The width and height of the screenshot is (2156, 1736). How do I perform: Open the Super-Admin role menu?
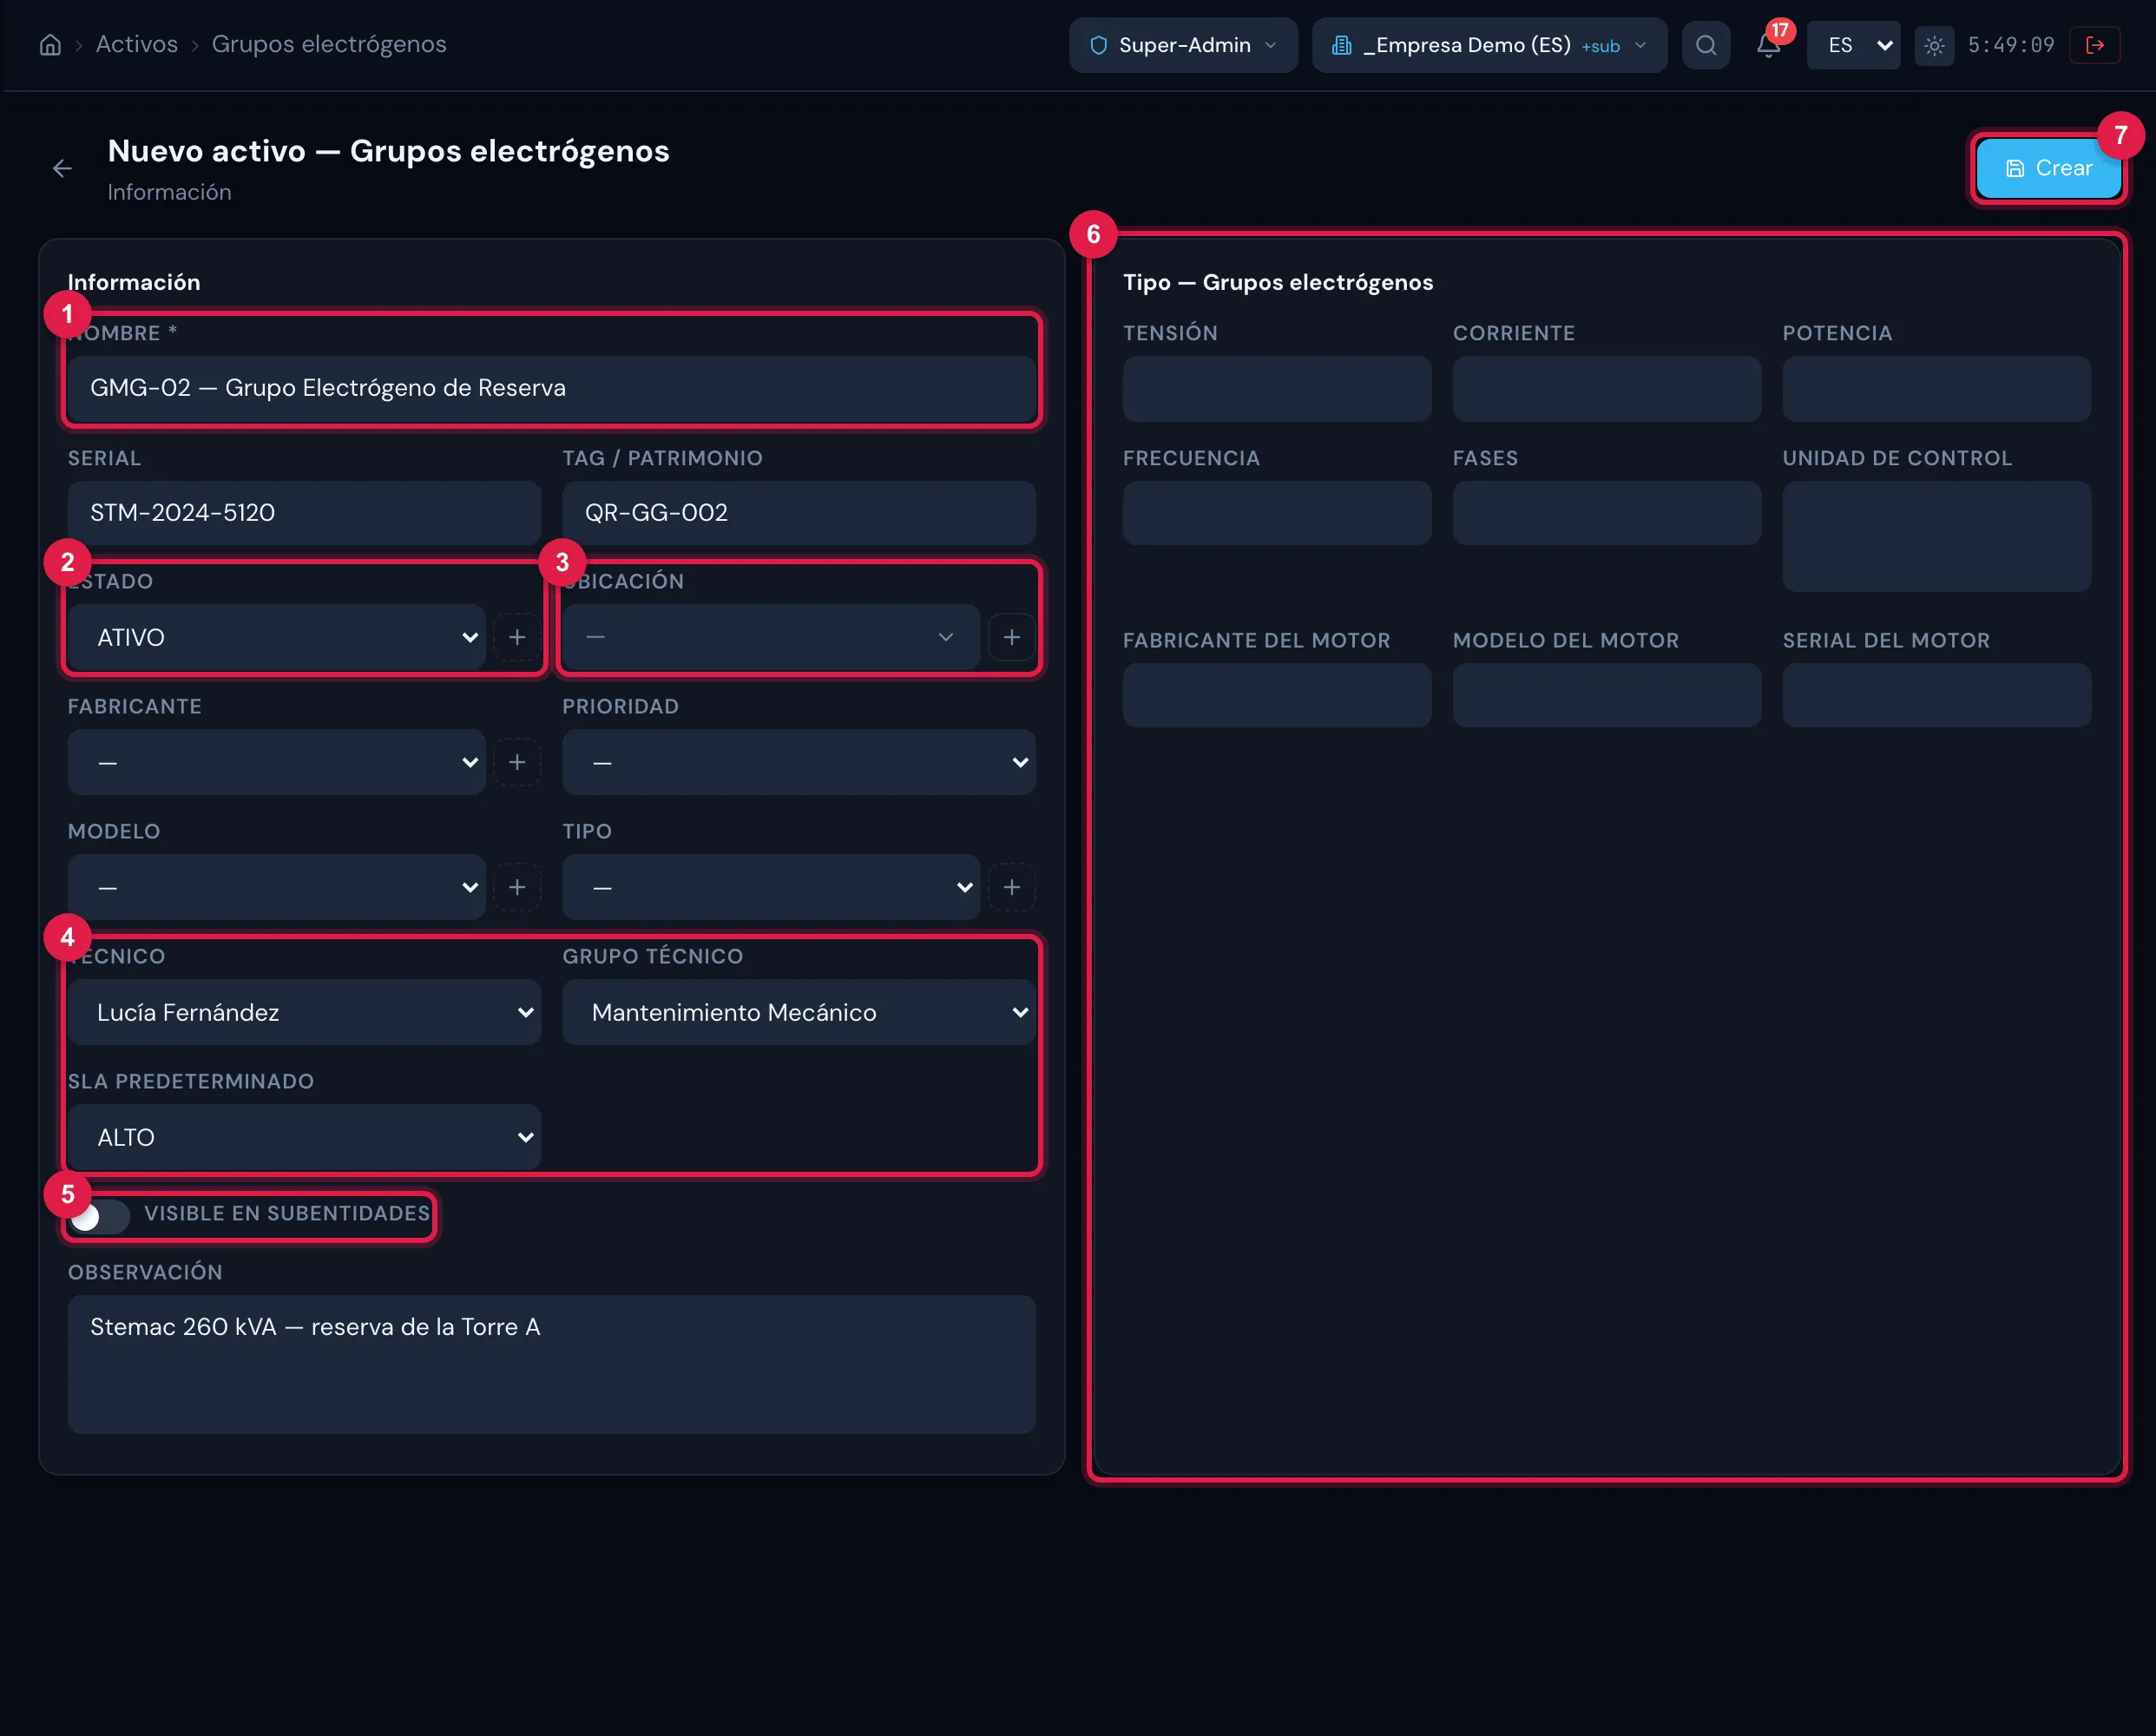point(1183,45)
